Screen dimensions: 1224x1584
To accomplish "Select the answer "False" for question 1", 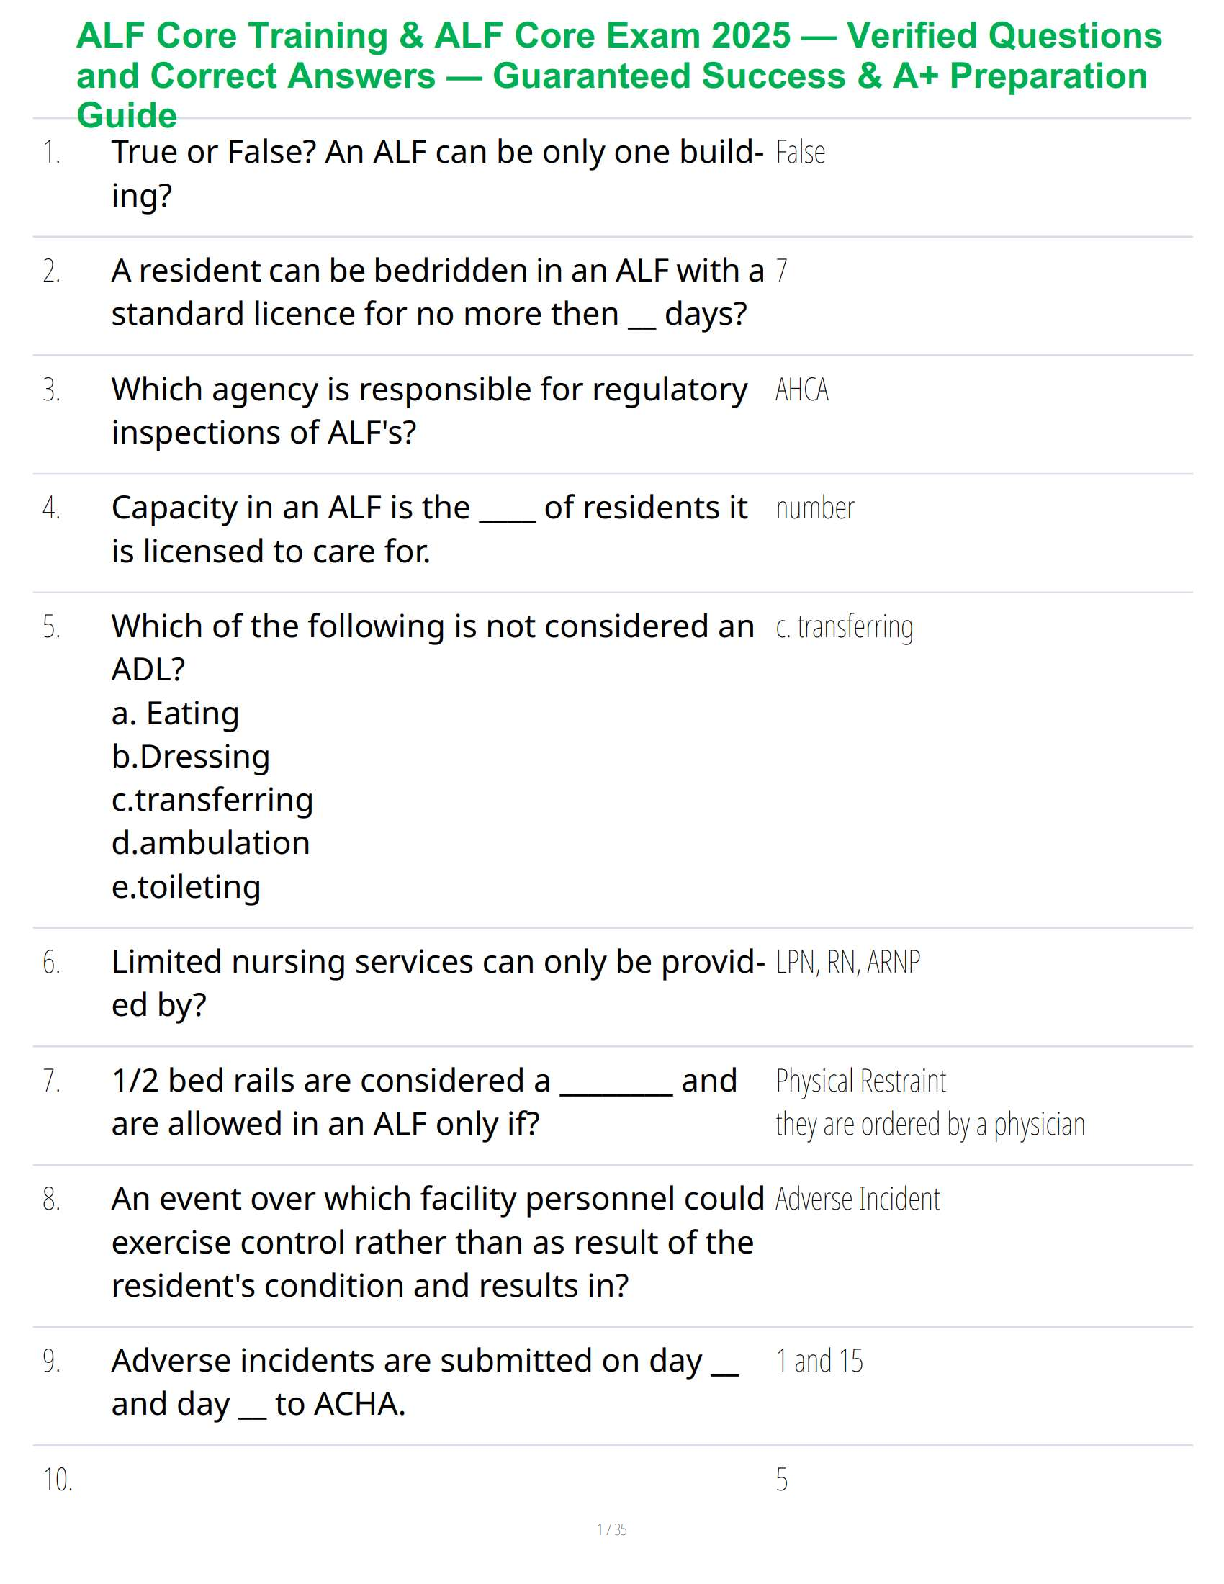I will coord(800,153).
